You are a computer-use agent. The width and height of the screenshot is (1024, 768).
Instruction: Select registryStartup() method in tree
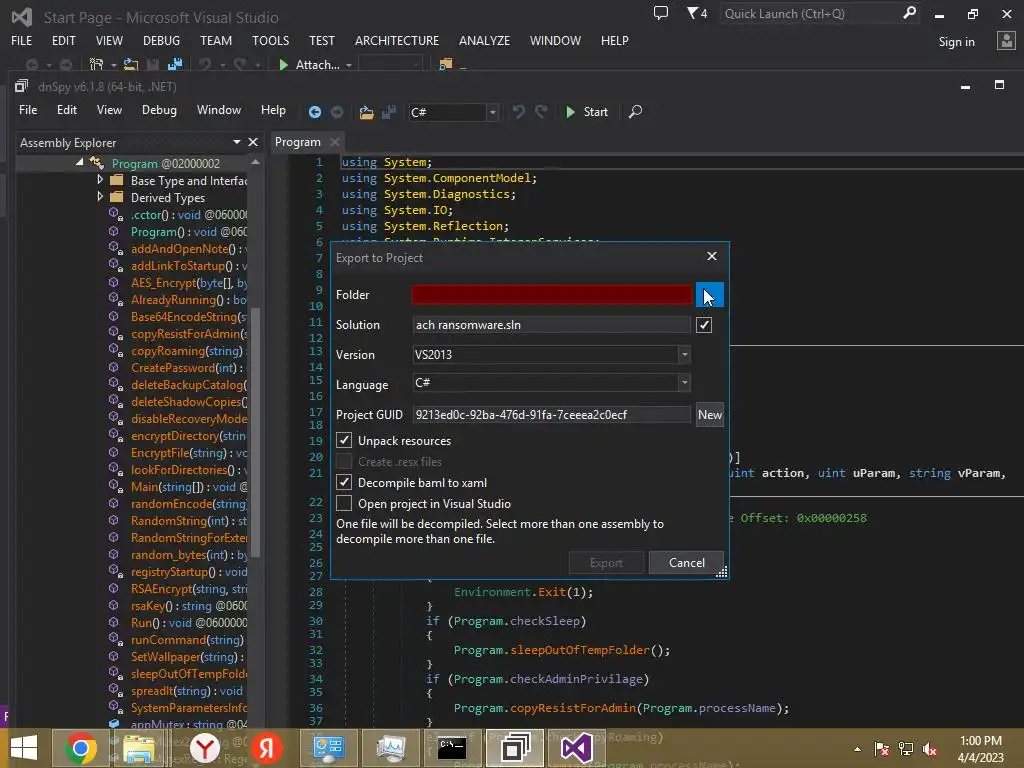[x=189, y=571]
